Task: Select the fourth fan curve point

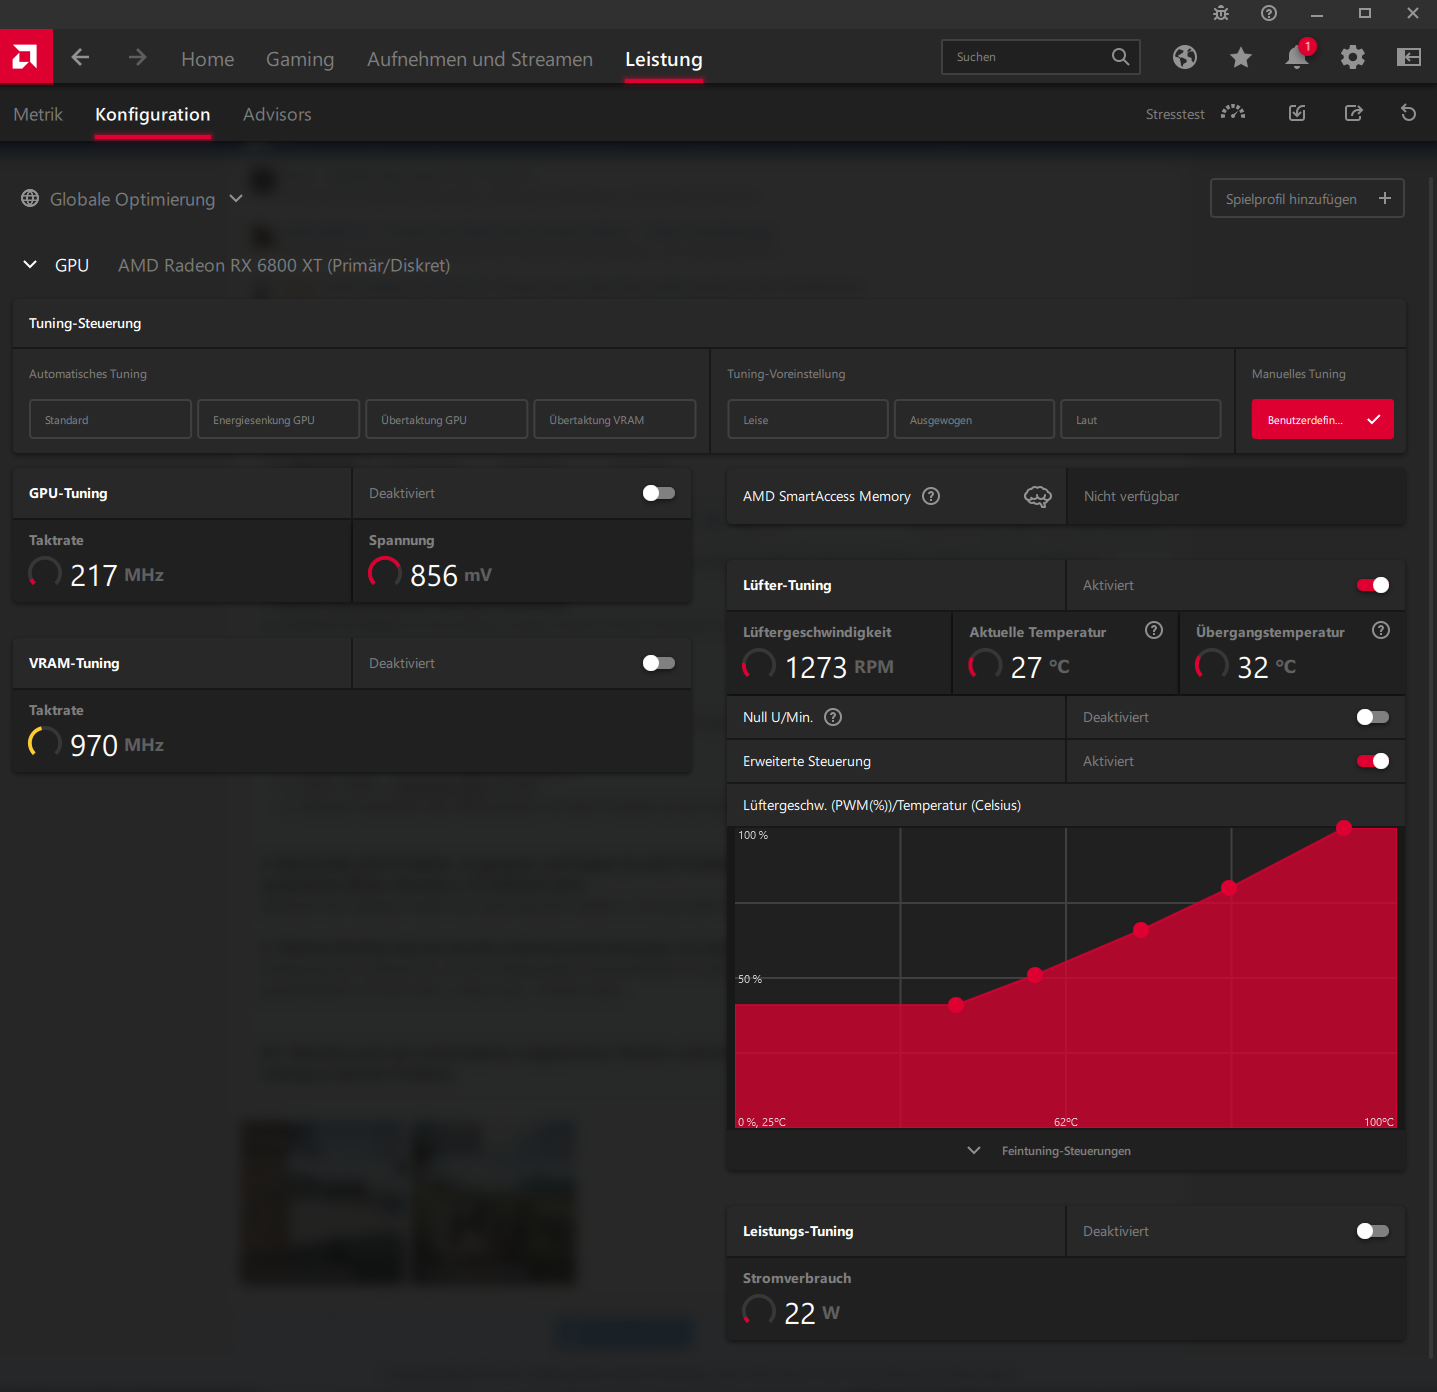Action: tap(1229, 887)
